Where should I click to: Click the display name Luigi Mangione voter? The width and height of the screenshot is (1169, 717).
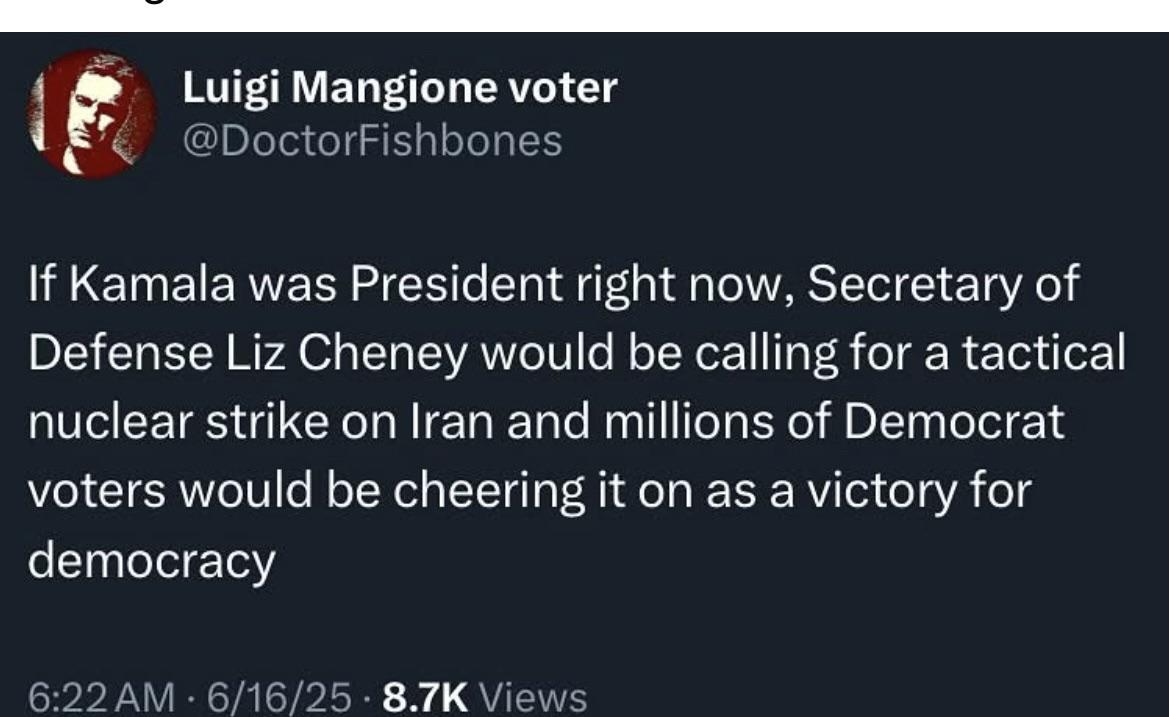coord(400,88)
